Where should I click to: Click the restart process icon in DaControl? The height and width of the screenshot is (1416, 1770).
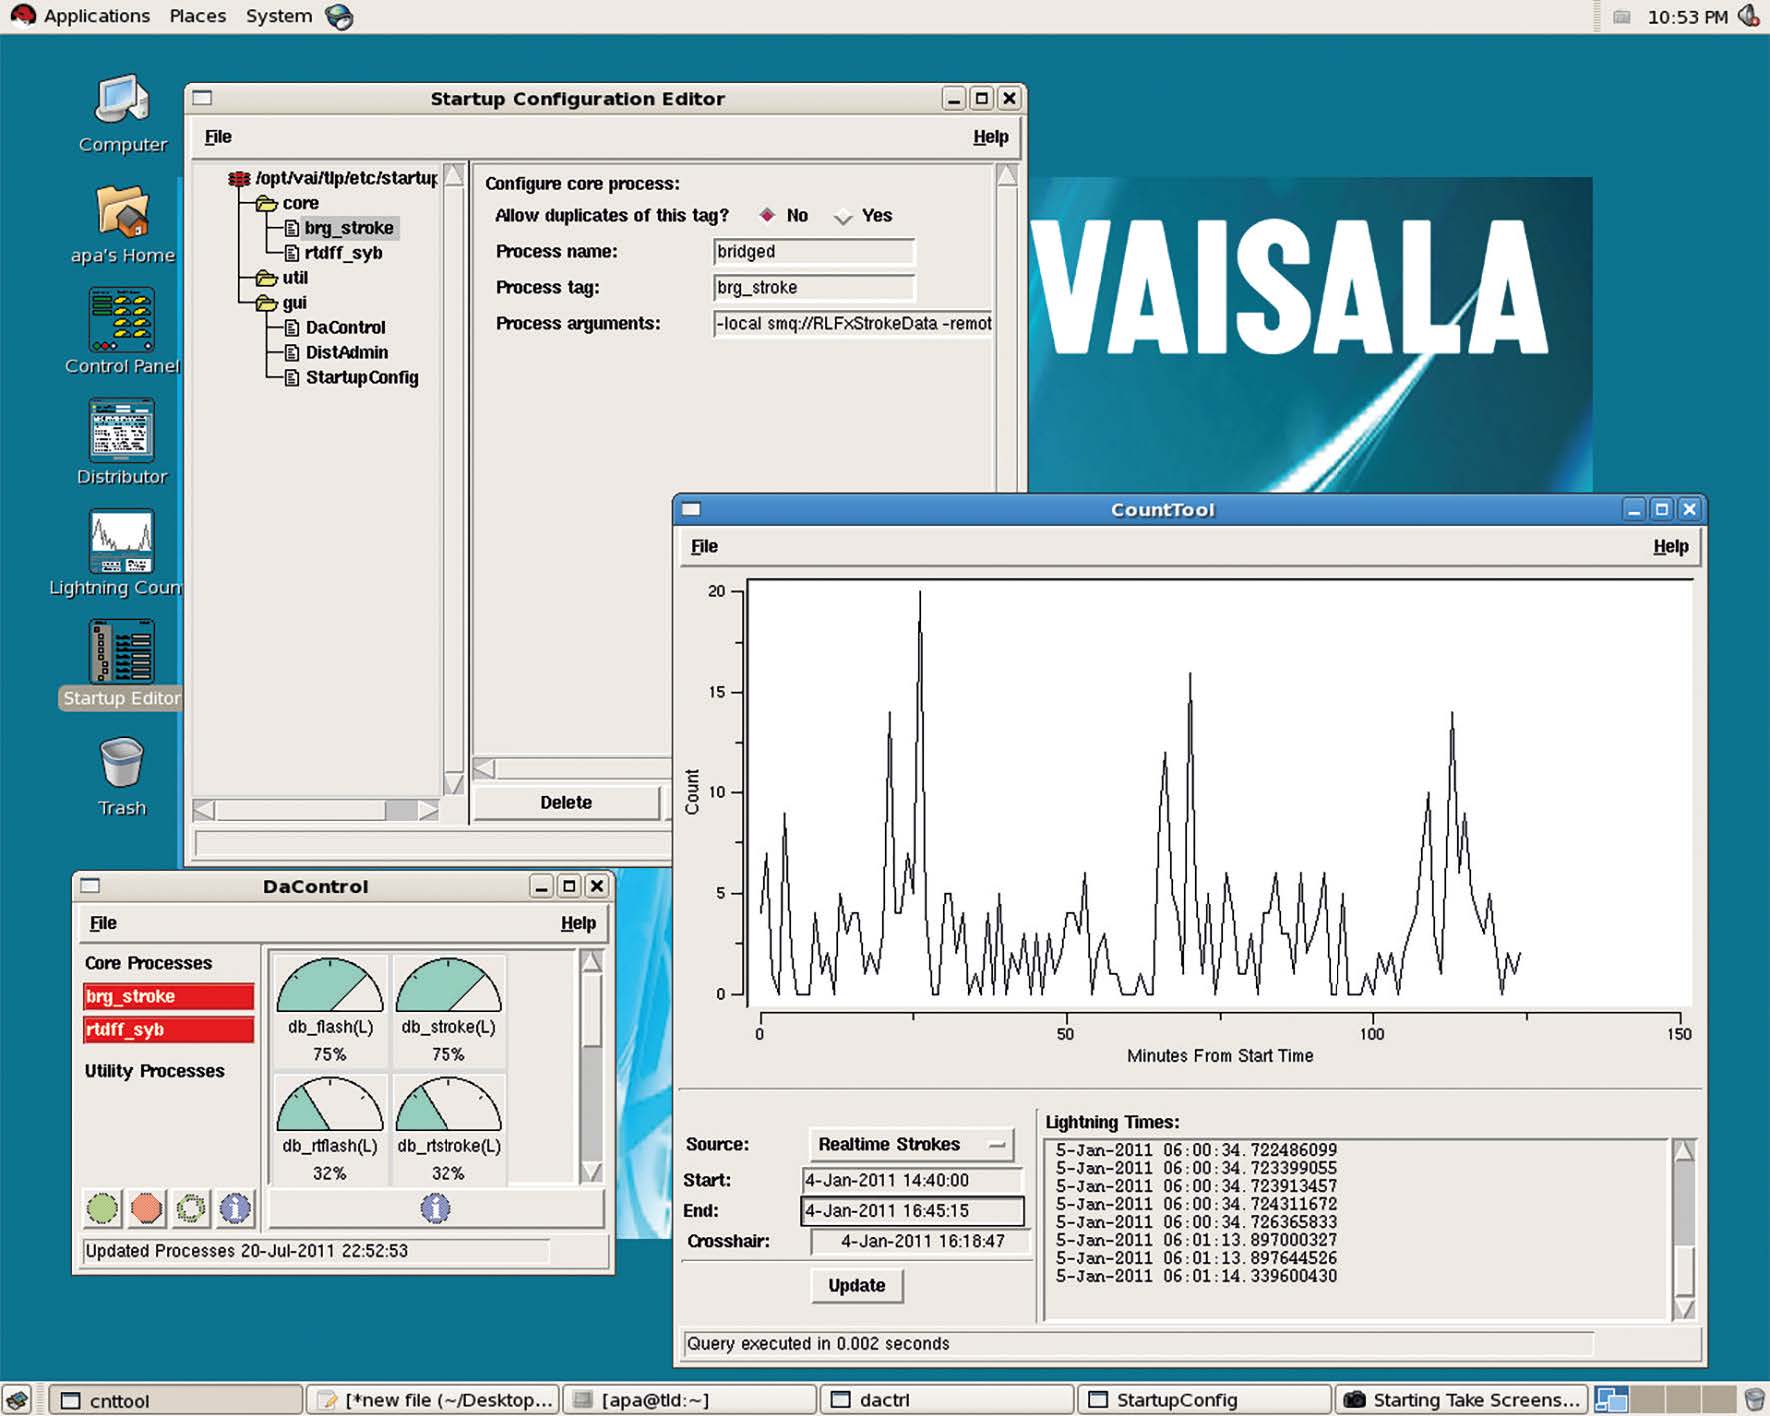(190, 1208)
